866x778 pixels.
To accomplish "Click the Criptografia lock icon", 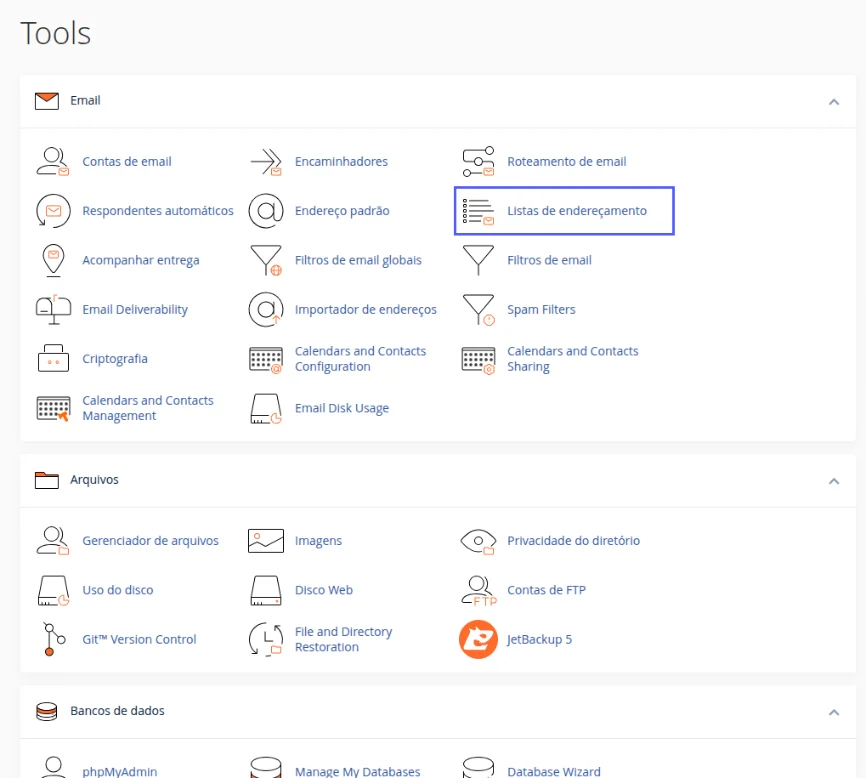I will point(53,358).
